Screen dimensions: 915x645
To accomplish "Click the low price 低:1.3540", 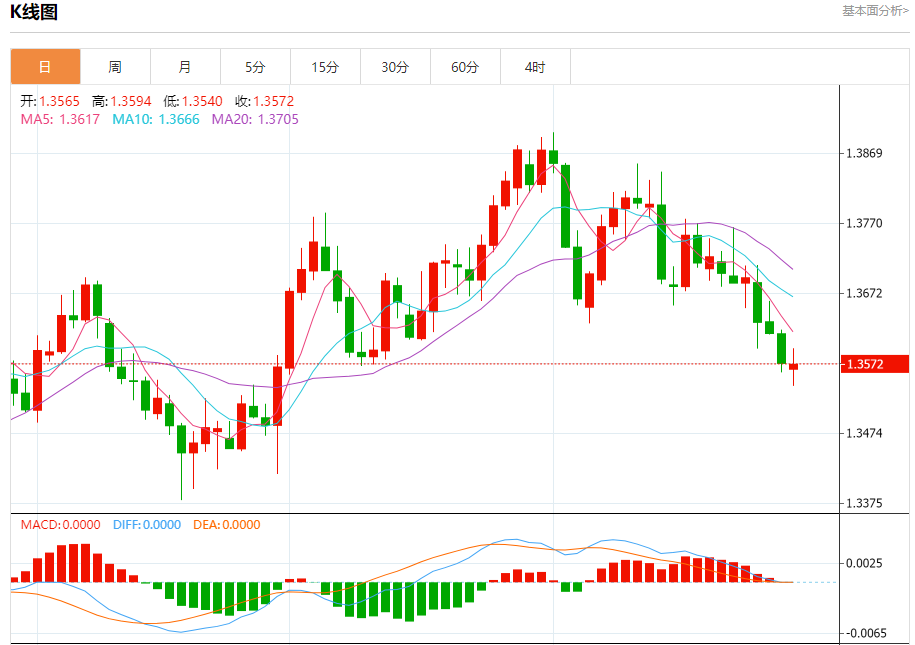I will (193, 101).
